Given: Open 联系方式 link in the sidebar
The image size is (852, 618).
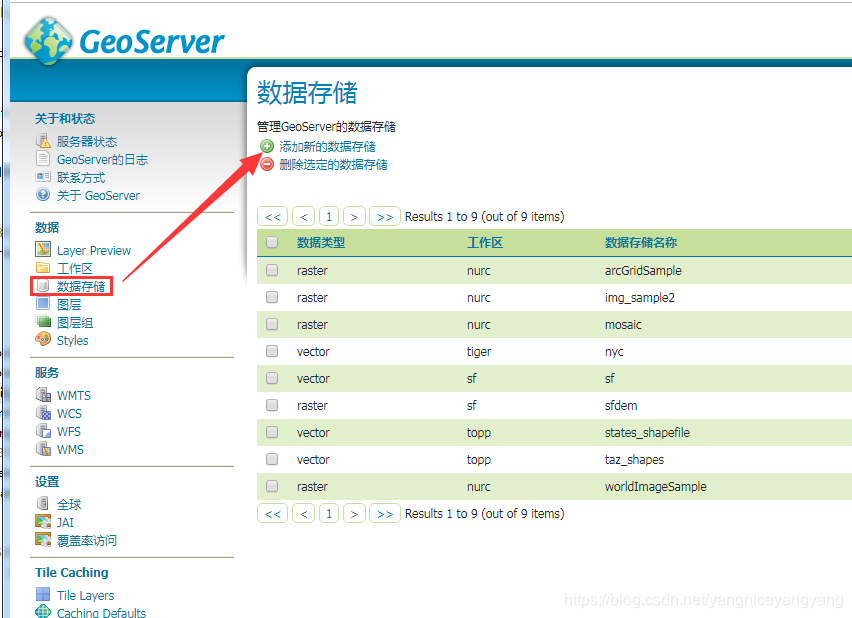Looking at the screenshot, I should (x=81, y=178).
